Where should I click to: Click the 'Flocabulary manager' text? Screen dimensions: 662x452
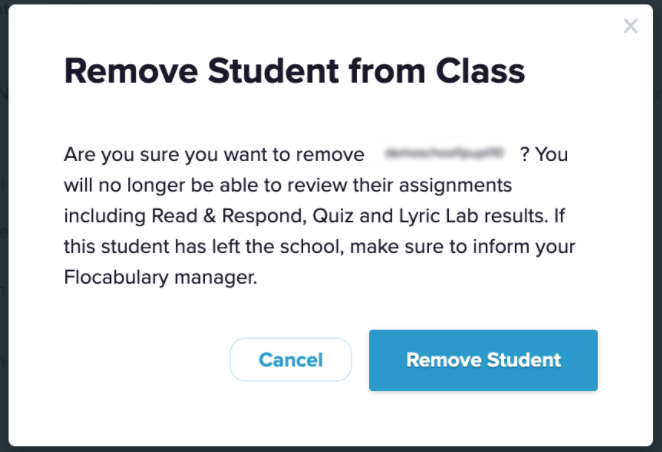pos(160,279)
